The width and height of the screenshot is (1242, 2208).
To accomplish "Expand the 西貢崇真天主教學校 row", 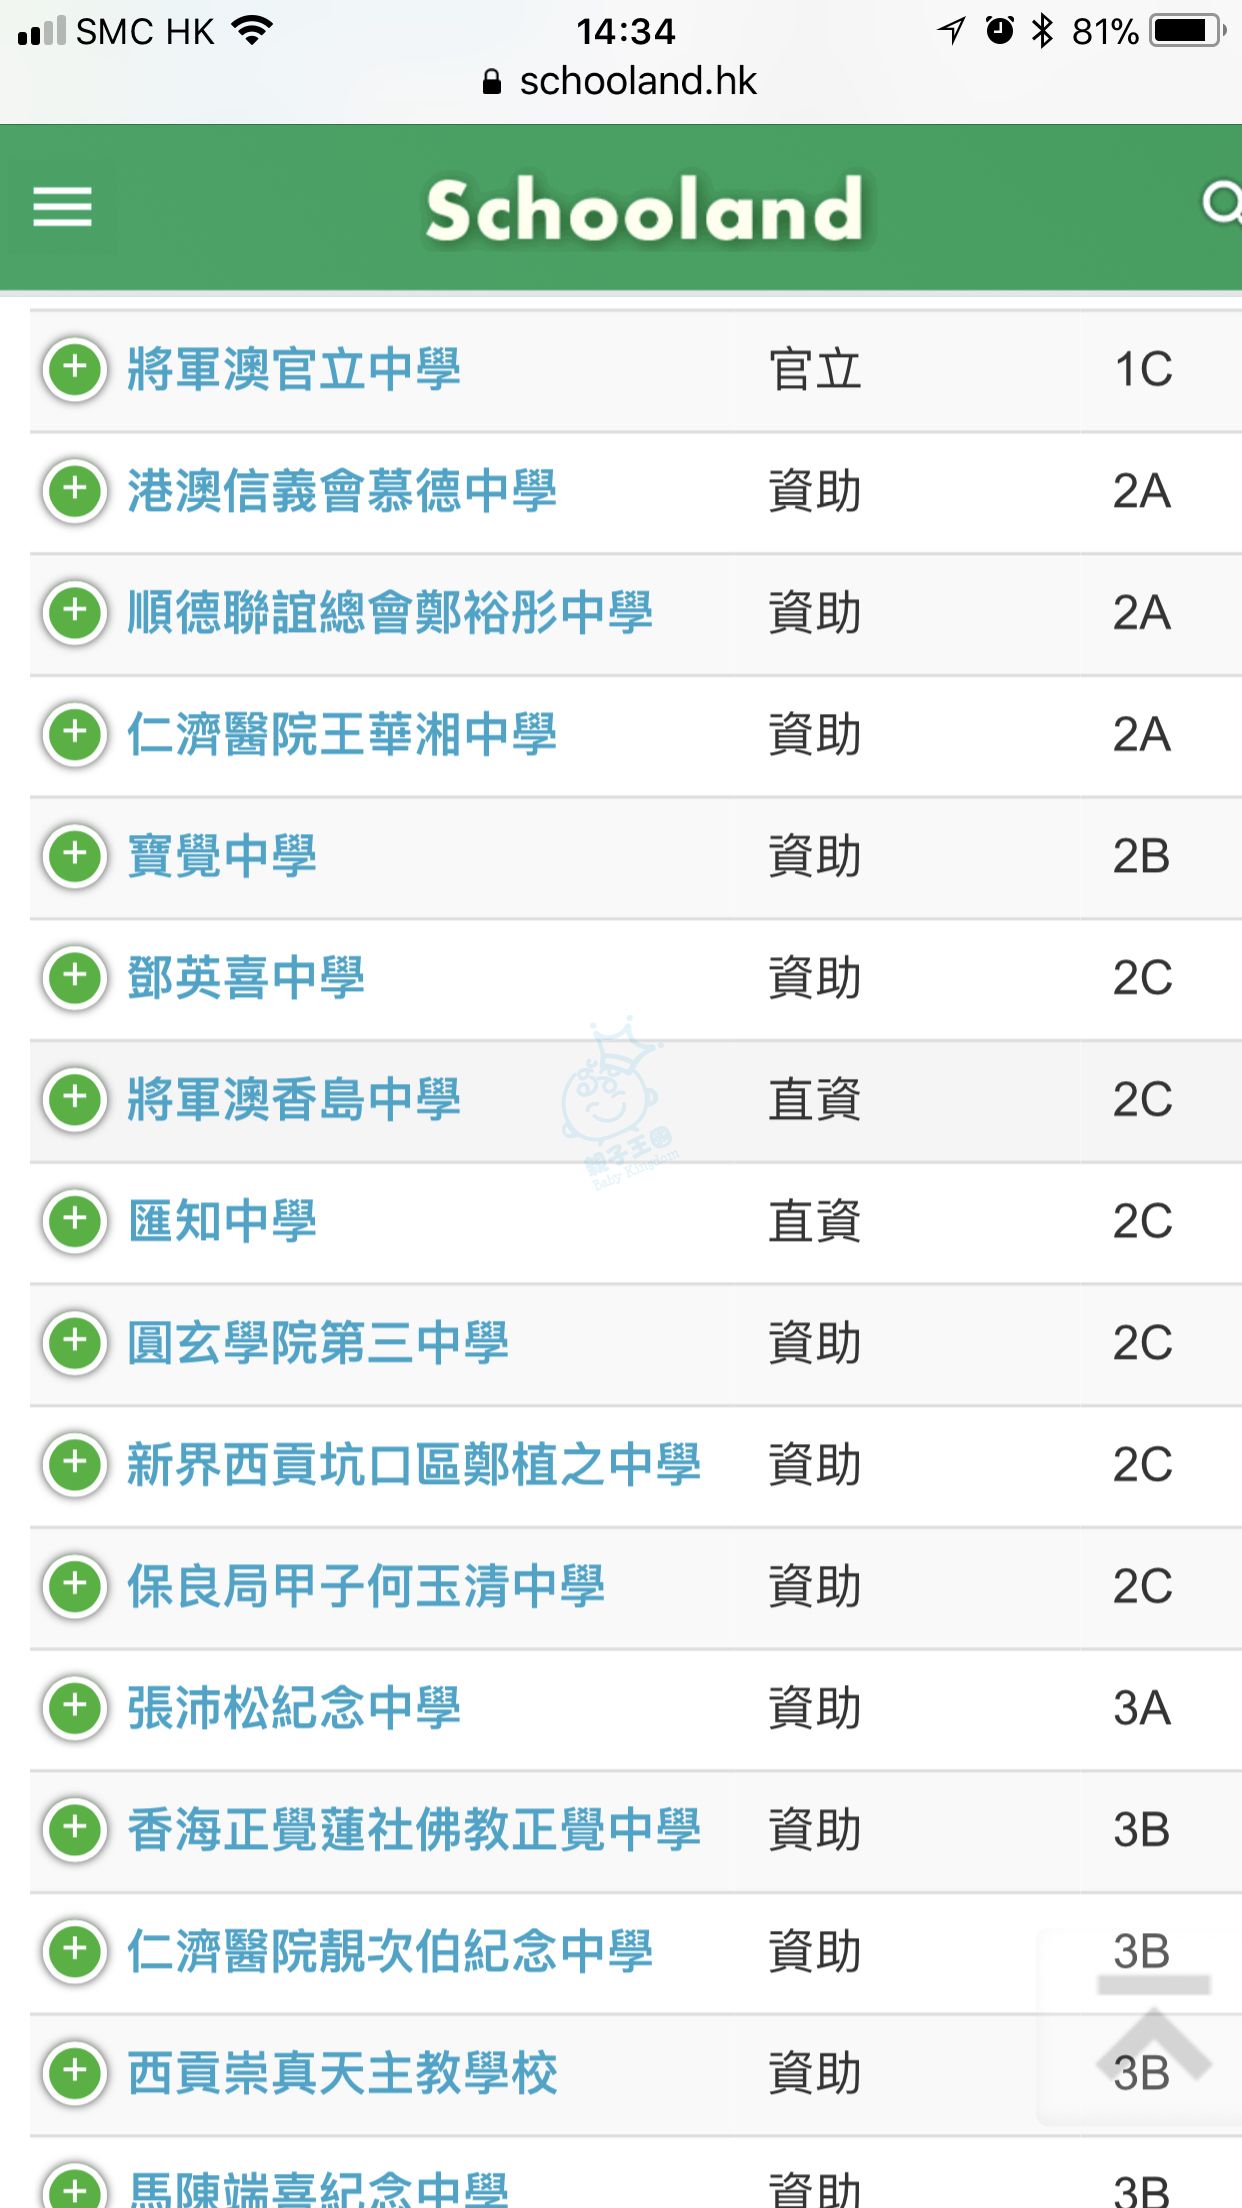I will coord(75,2072).
